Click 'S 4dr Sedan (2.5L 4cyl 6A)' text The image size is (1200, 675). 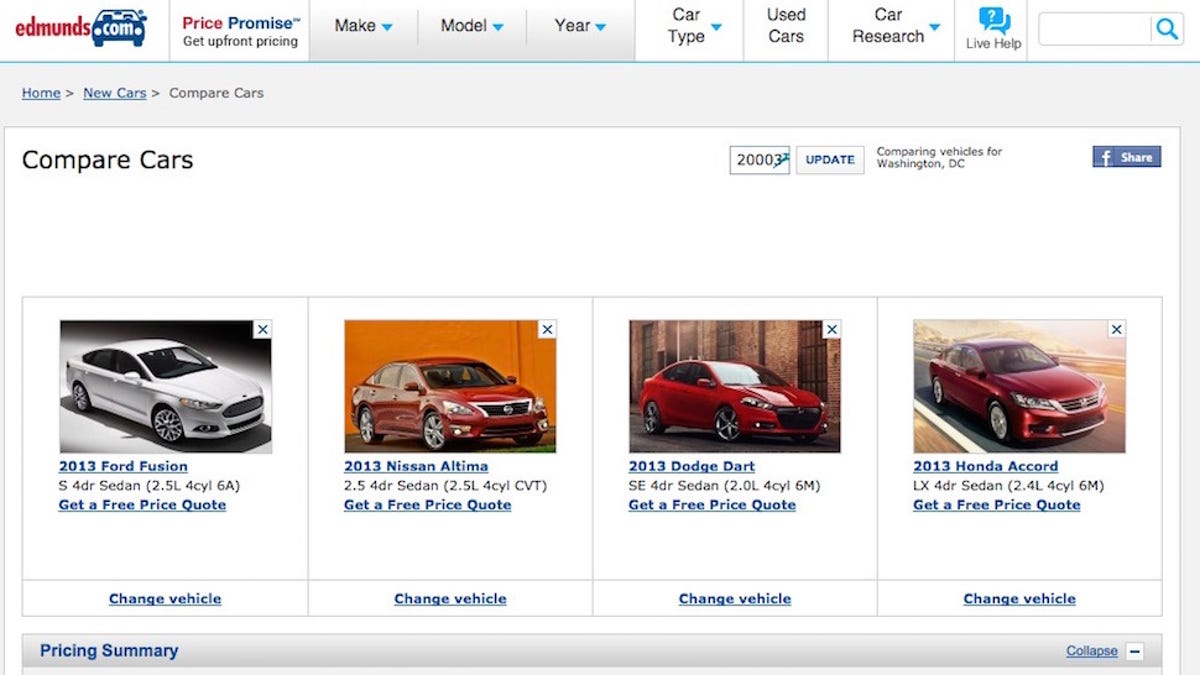[x=150, y=486]
